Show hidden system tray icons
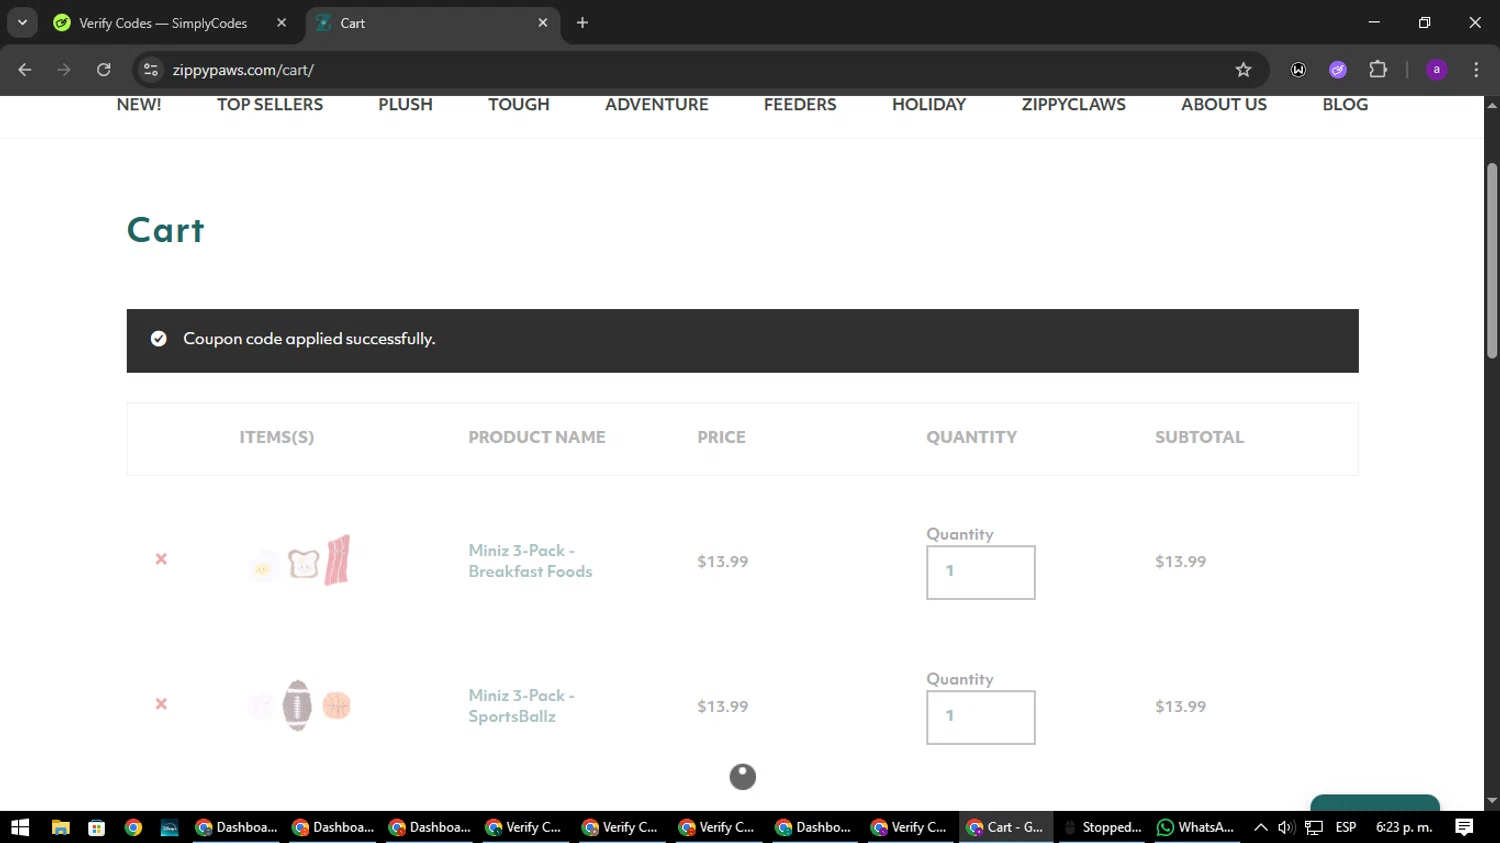The width and height of the screenshot is (1500, 843). [1261, 827]
